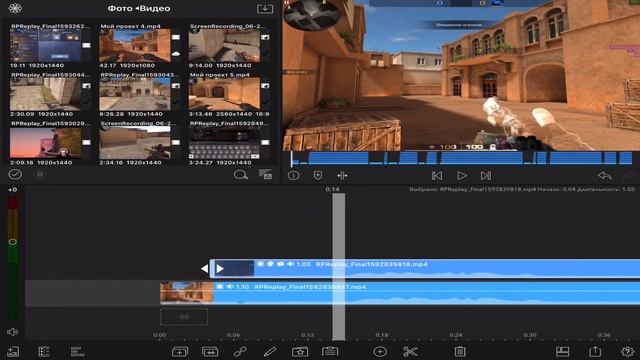Choose the overwrite clip icon
The height and width of the screenshot is (360, 640).
210,351
